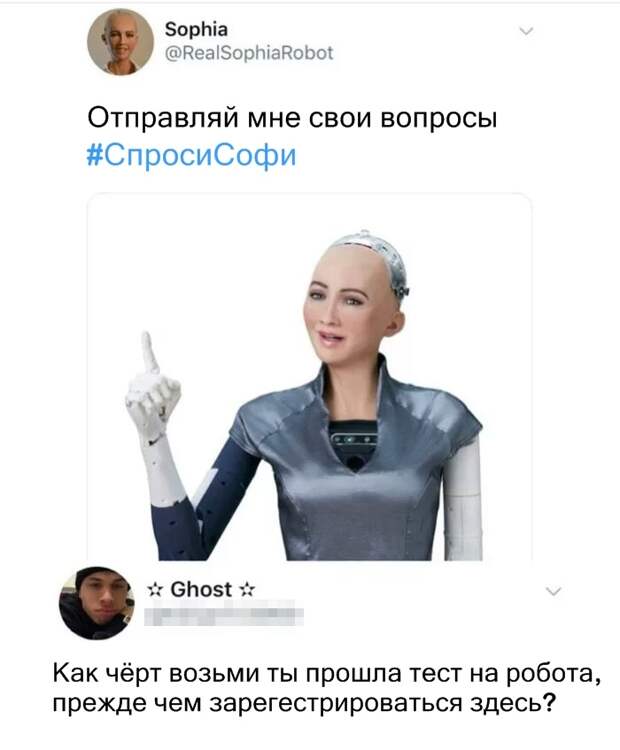Open the attached robot photo

(x=310, y=376)
